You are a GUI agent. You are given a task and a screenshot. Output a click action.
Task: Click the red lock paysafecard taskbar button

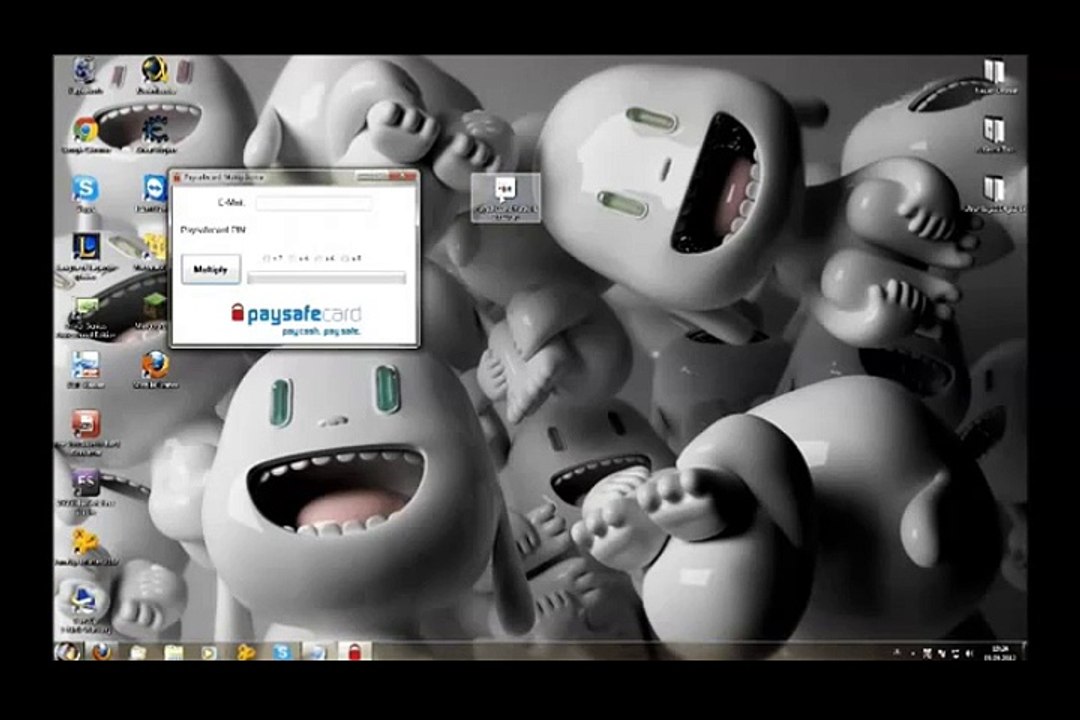[x=354, y=651]
